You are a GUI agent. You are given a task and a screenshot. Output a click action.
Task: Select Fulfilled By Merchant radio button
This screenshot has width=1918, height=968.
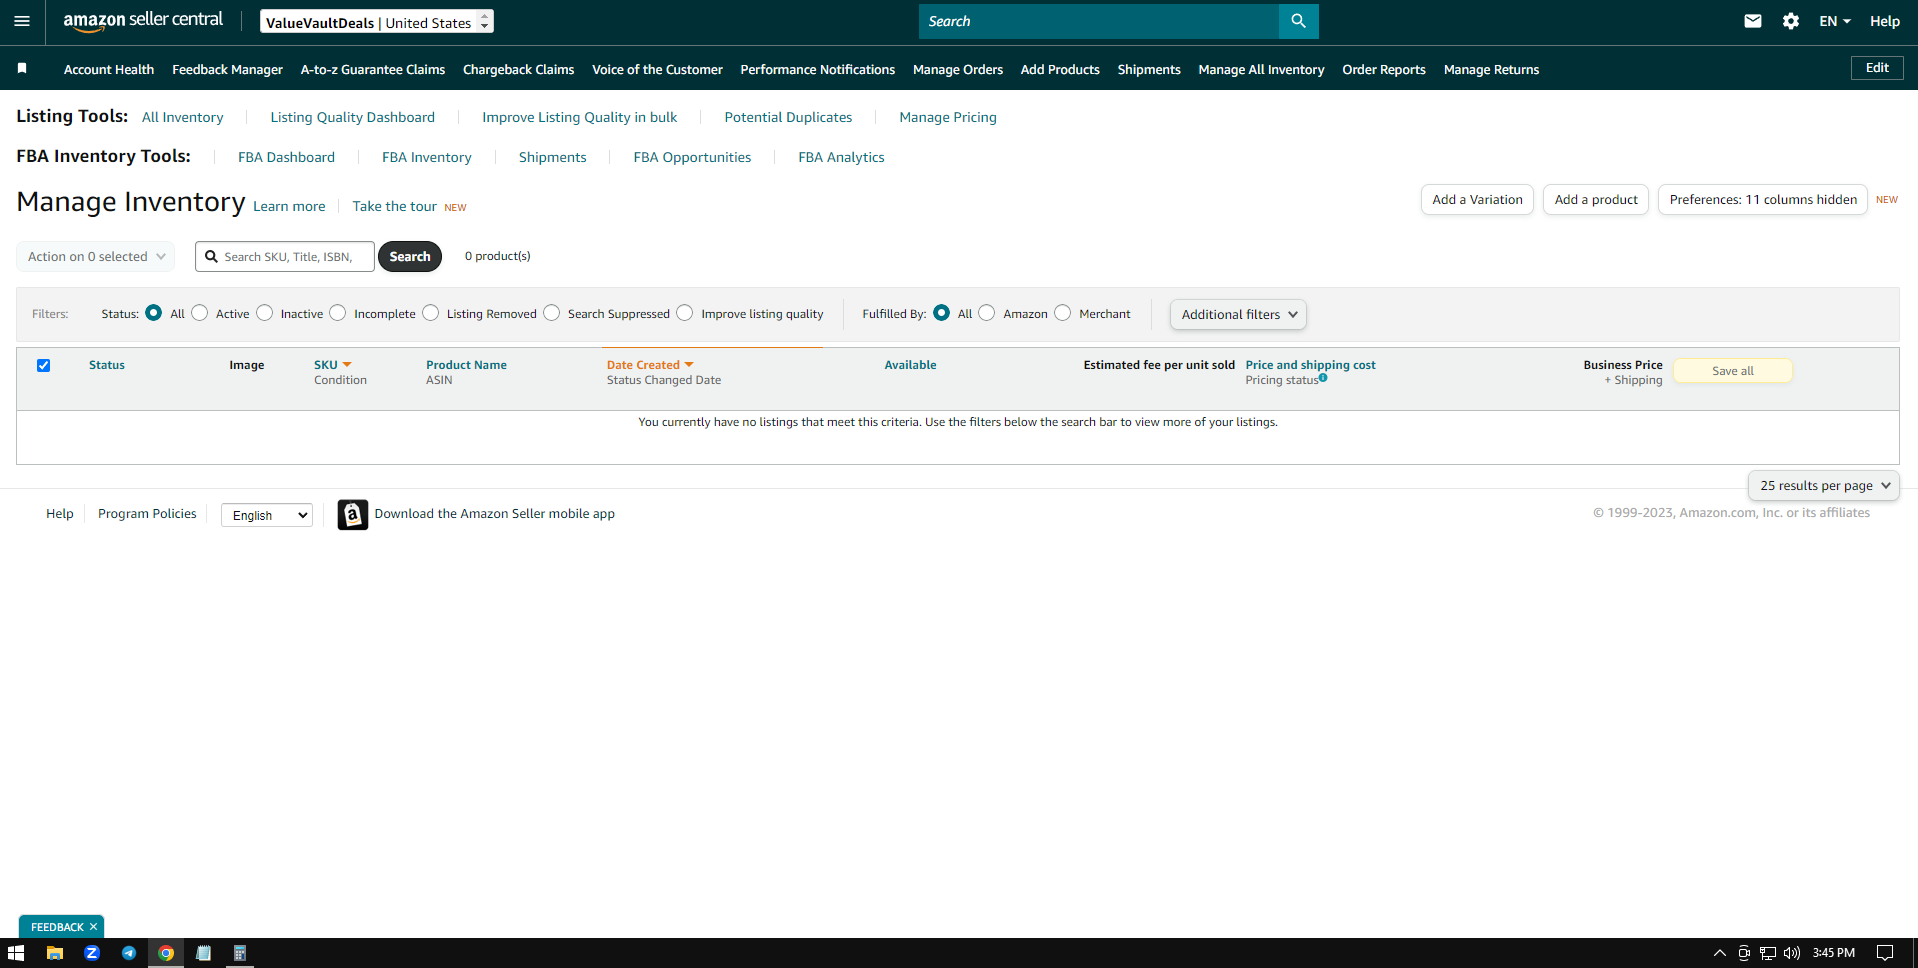pyautogui.click(x=1063, y=313)
